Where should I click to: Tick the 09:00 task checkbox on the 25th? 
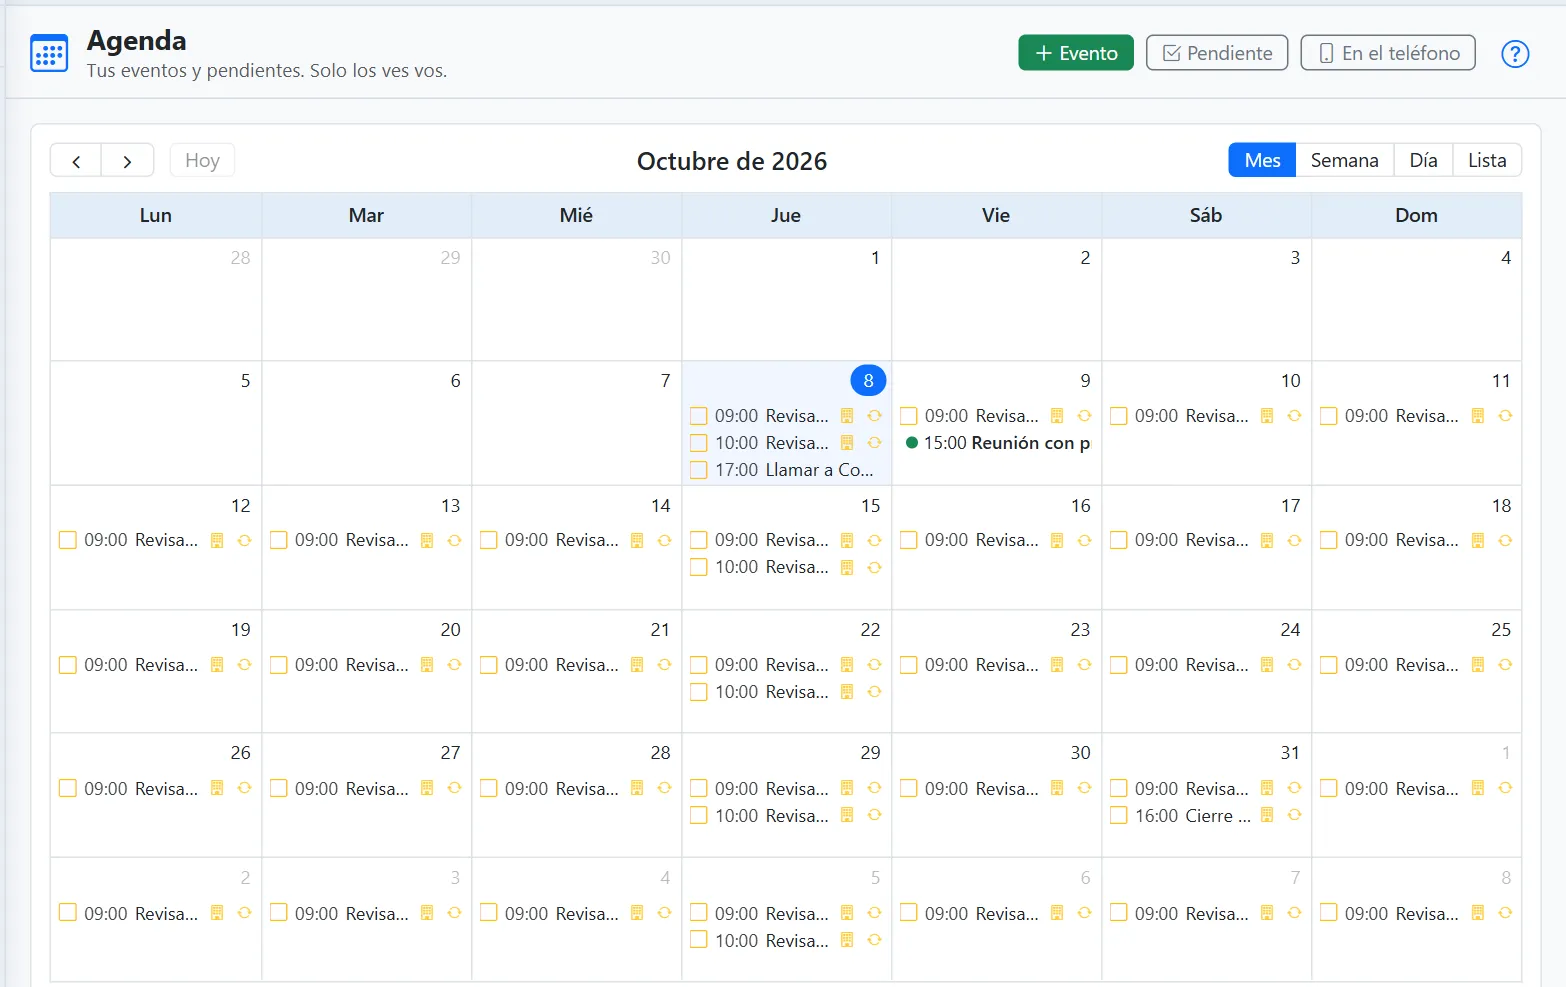coord(1329,665)
